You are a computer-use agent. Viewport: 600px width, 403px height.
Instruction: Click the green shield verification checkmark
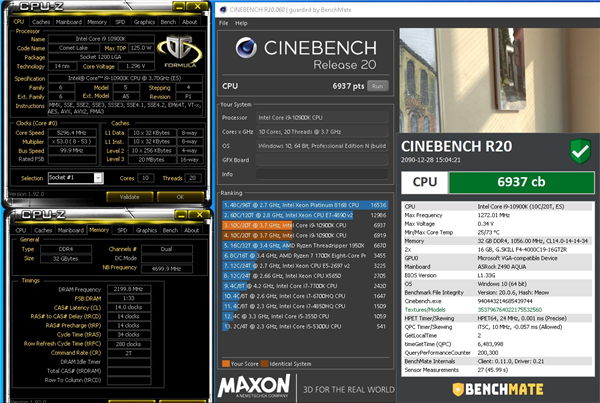coord(577,150)
